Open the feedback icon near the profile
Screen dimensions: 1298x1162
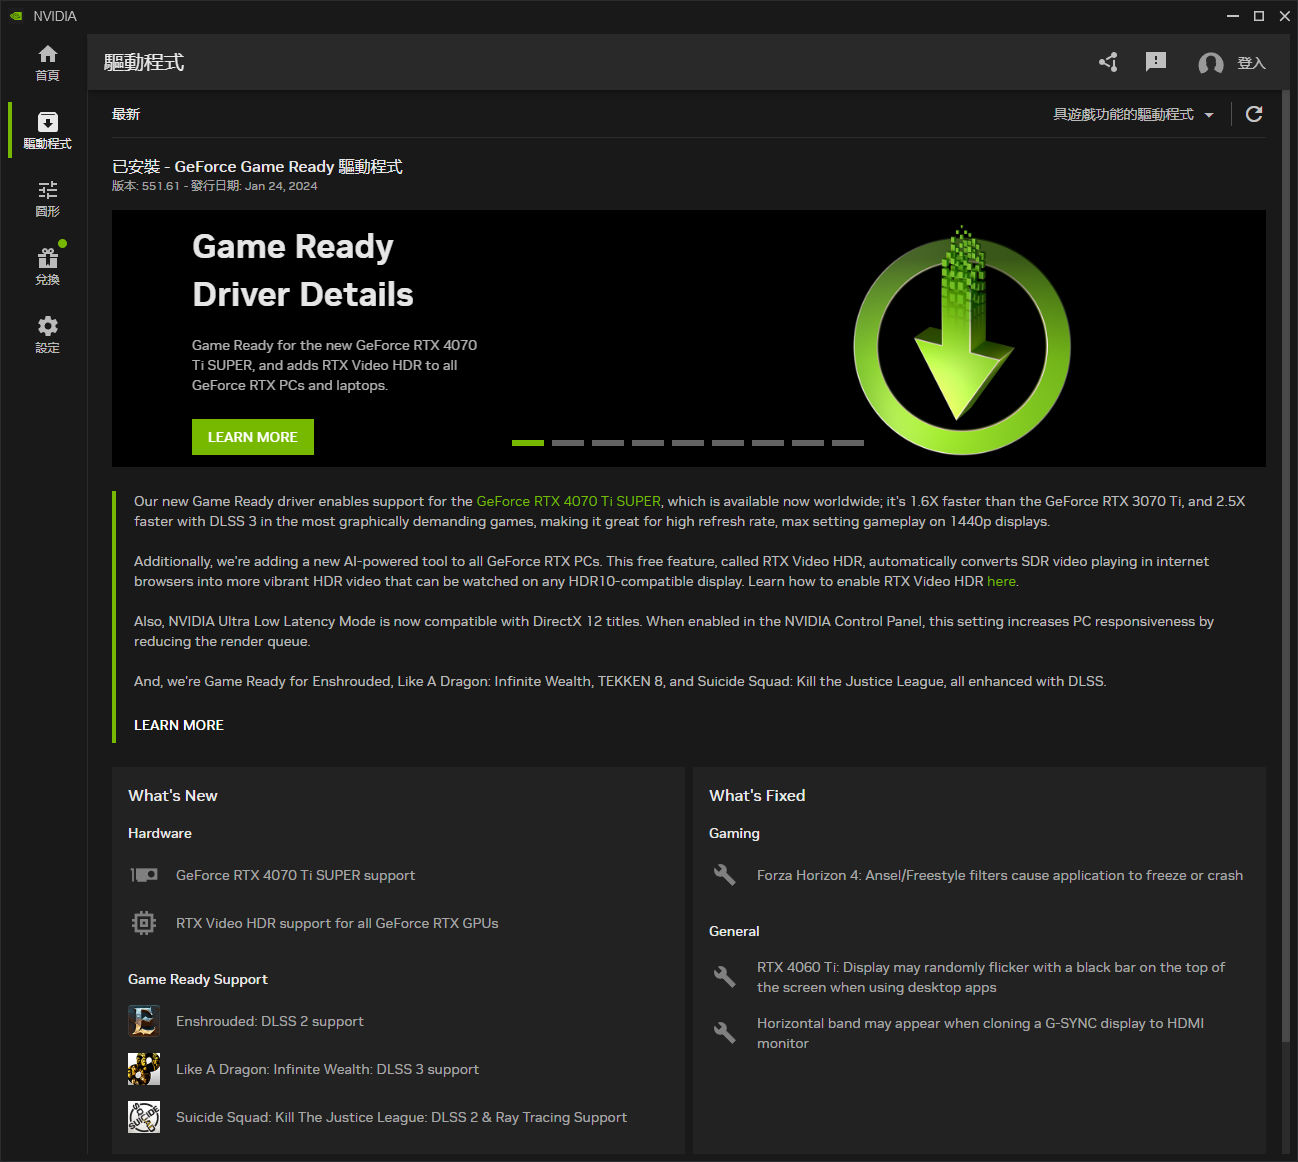pos(1155,62)
